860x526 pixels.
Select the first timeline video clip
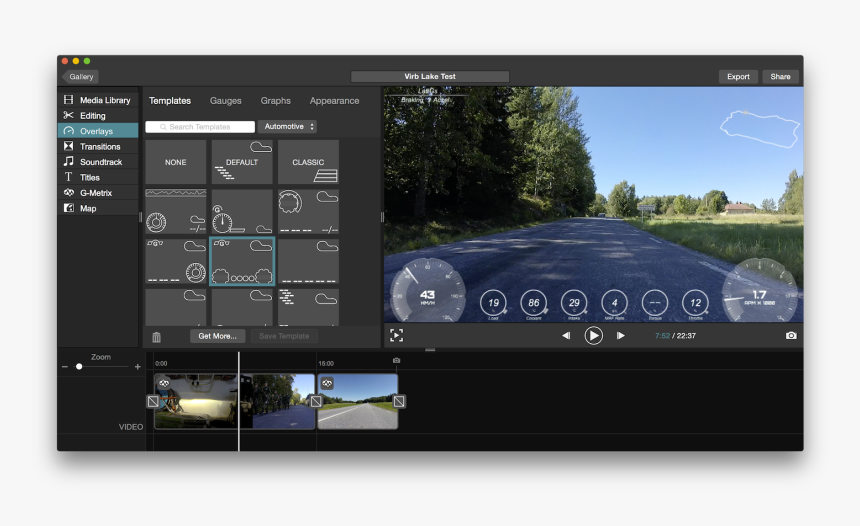tap(235, 401)
